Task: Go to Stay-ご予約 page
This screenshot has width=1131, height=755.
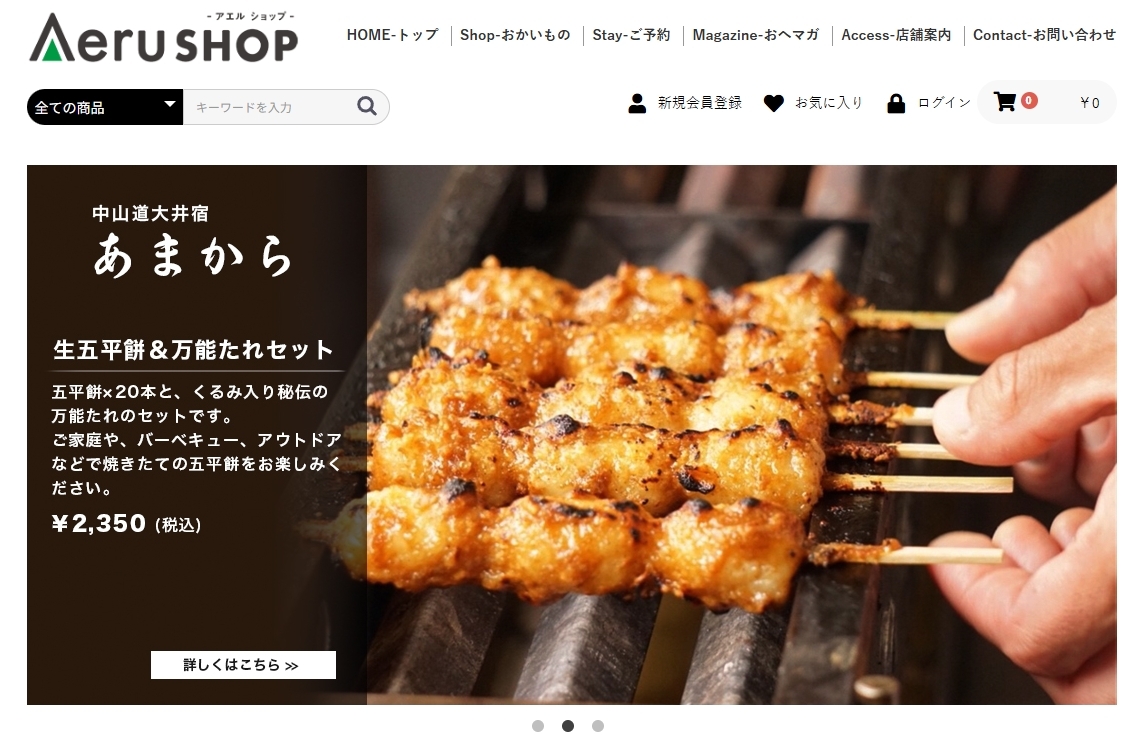Action: pos(631,35)
